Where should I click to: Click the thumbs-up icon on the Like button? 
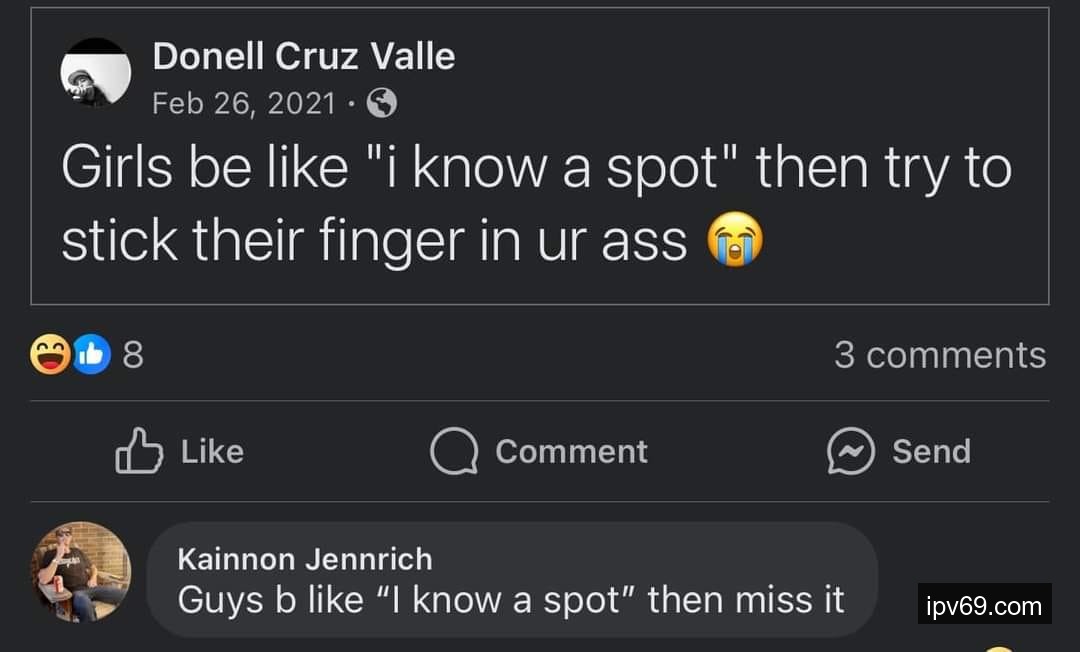[x=139, y=451]
